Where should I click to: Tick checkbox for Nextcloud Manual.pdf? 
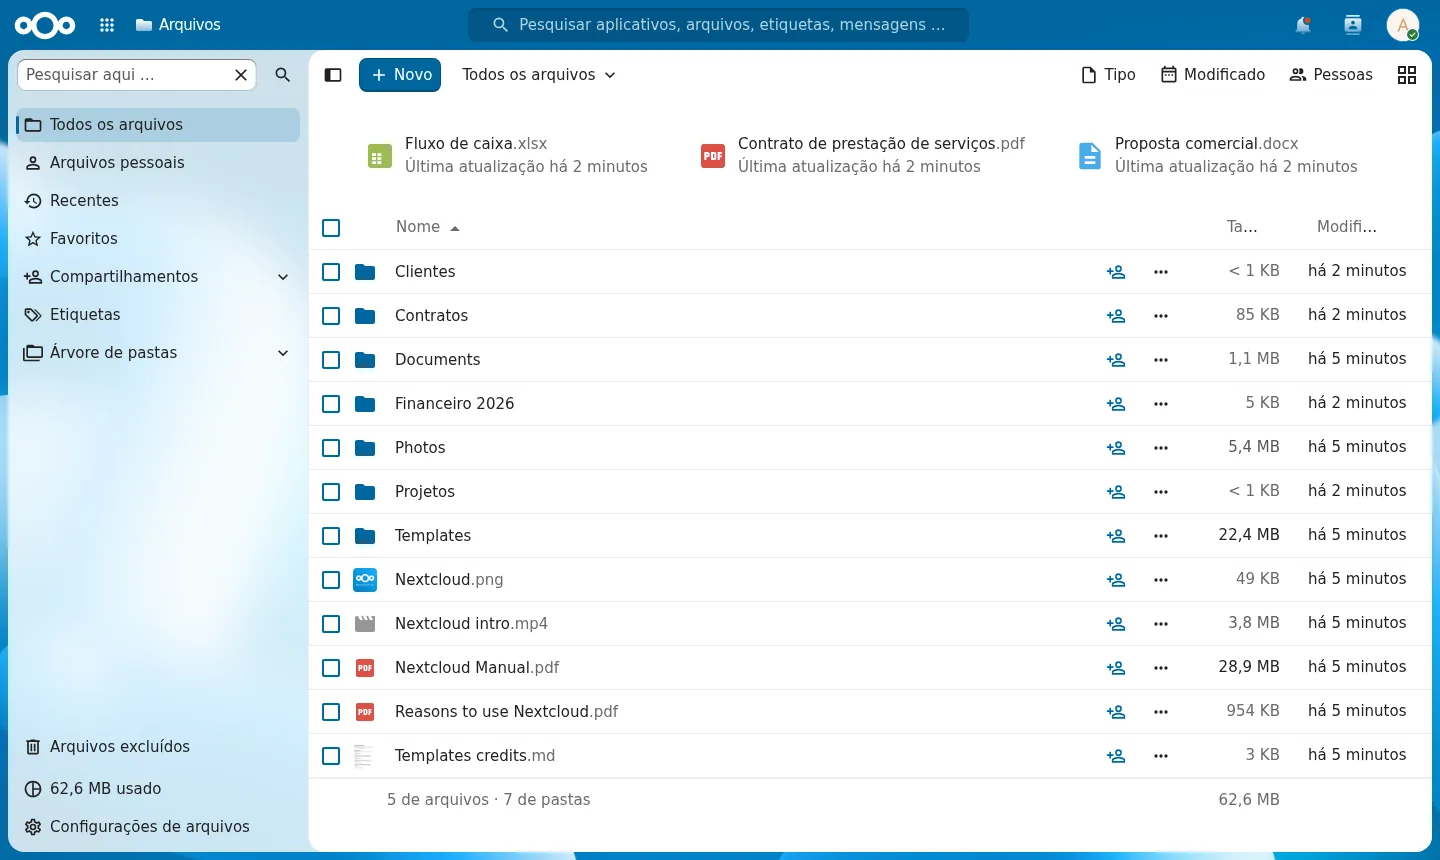(x=331, y=668)
